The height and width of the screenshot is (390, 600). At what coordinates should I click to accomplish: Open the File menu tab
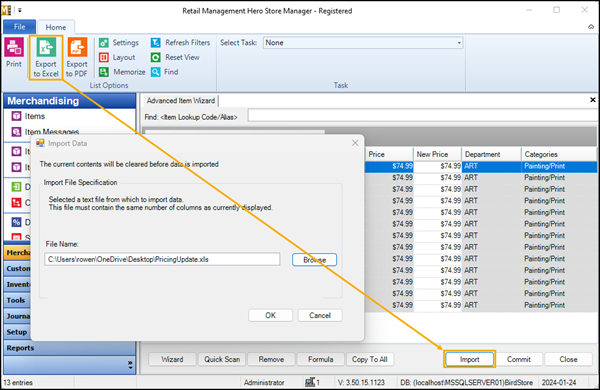pyautogui.click(x=20, y=27)
